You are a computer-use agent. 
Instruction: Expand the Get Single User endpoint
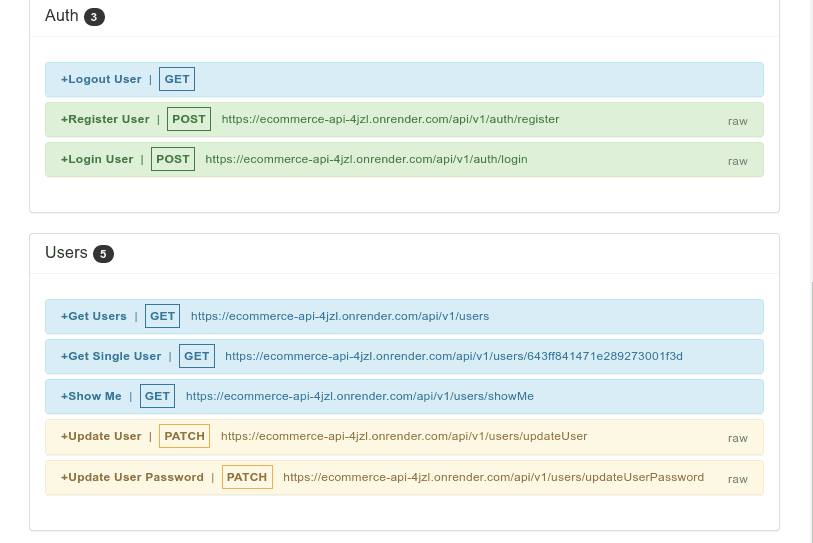coord(111,356)
